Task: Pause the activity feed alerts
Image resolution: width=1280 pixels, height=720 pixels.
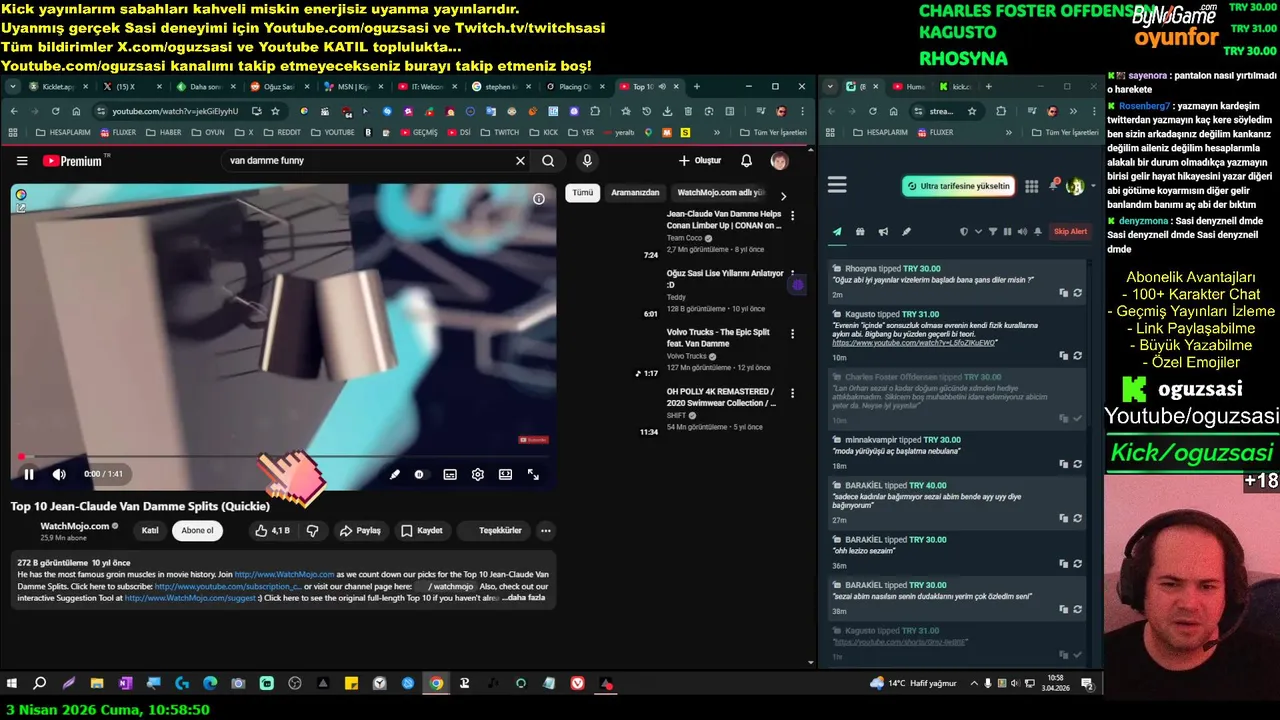Action: tap(1007, 232)
